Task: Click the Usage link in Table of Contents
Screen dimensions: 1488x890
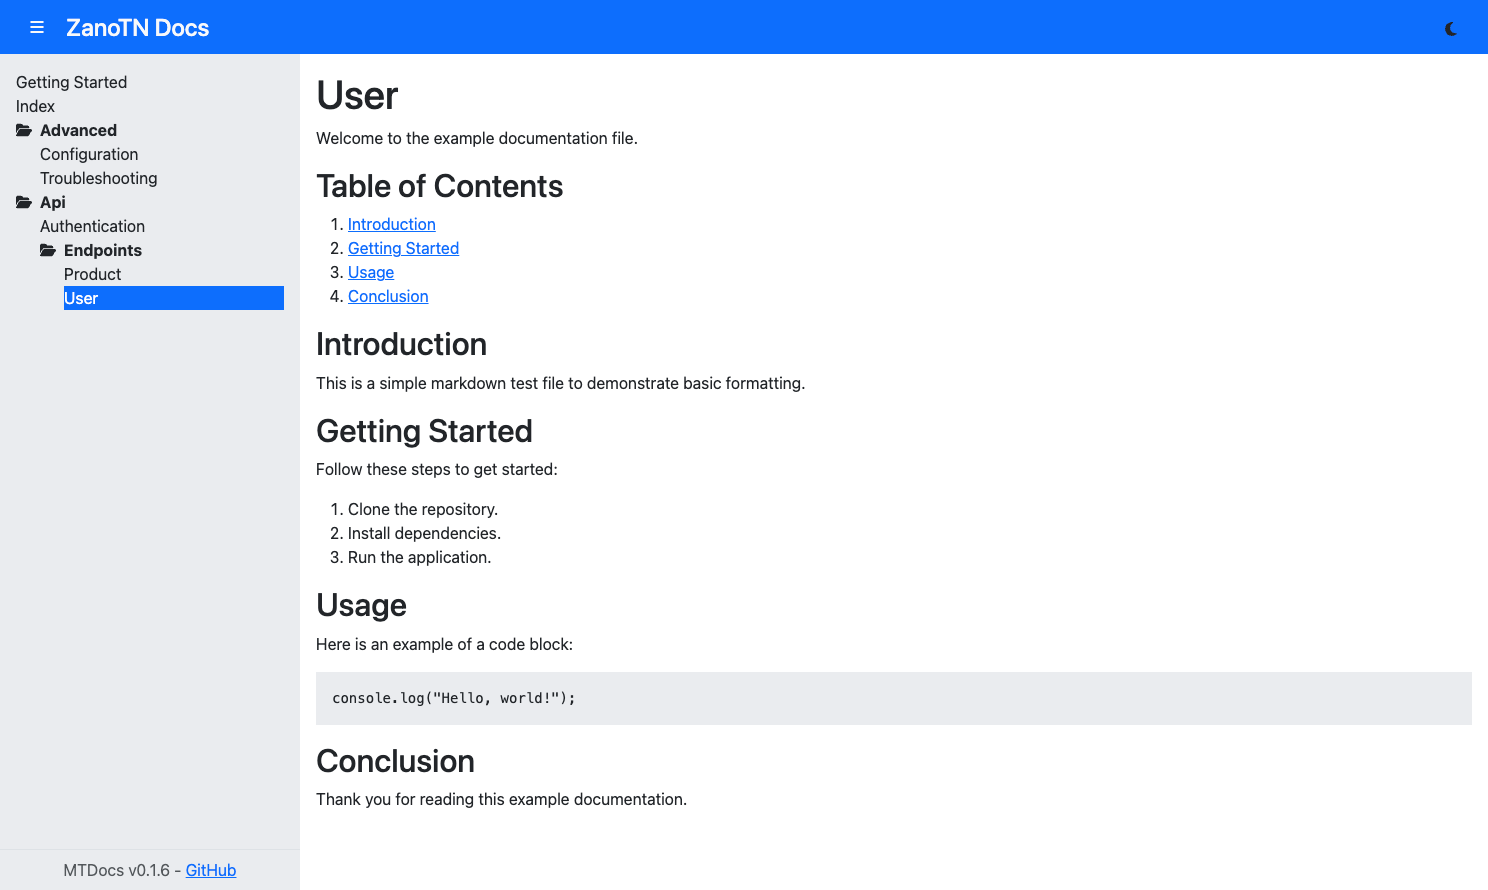Action: 370,272
